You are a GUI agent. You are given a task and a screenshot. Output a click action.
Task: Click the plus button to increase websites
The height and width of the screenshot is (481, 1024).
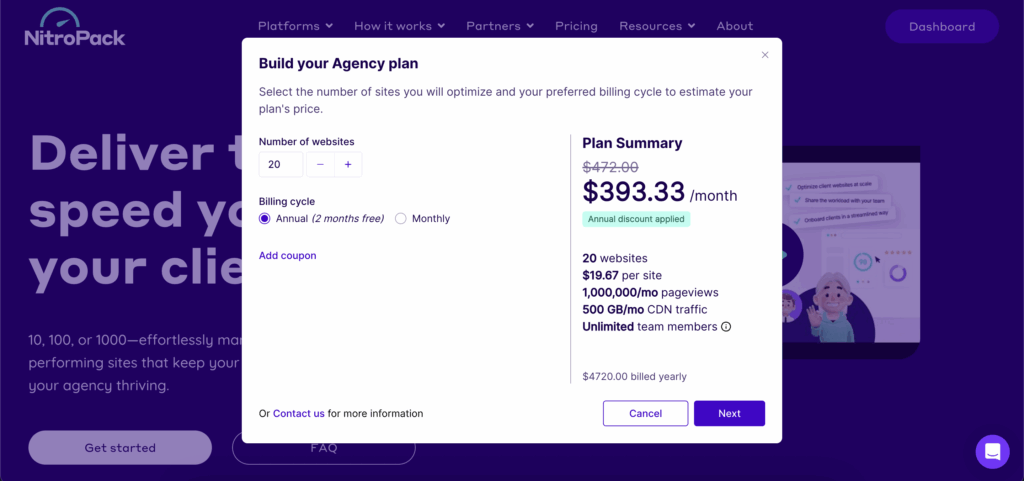pyautogui.click(x=348, y=165)
